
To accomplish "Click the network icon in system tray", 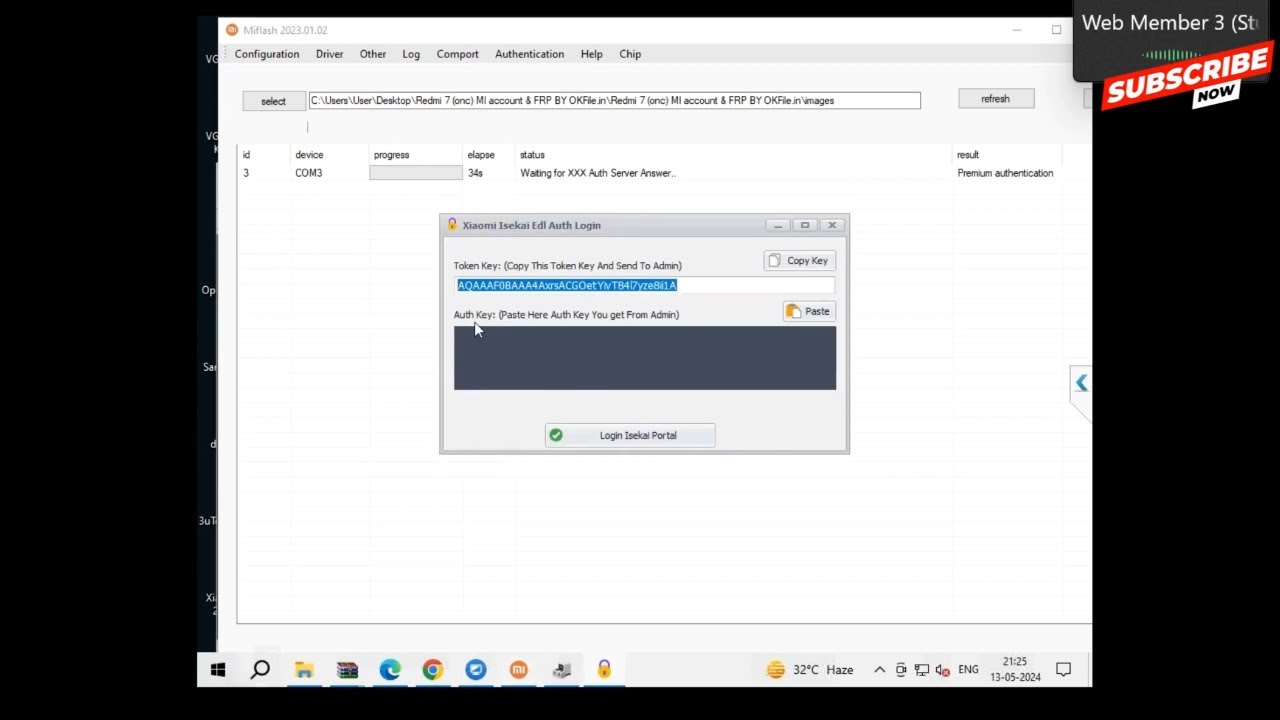I will 921,670.
